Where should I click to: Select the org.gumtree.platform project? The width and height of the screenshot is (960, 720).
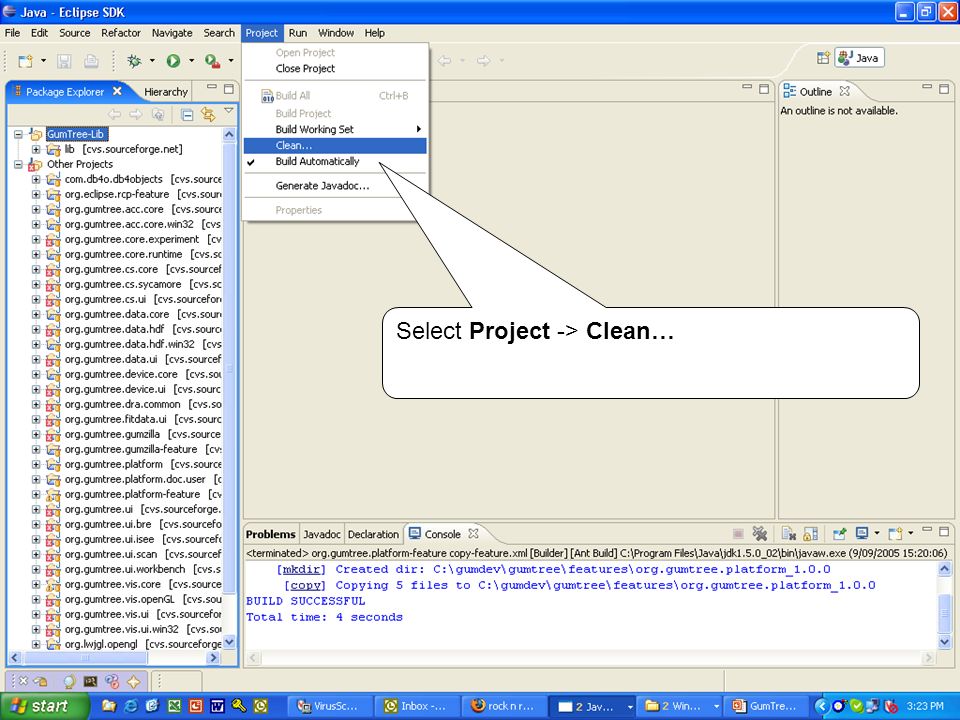pos(114,464)
